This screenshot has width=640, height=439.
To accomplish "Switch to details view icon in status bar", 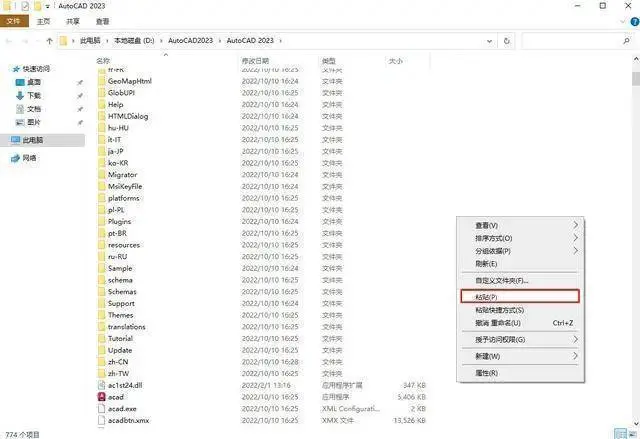I will [620, 434].
